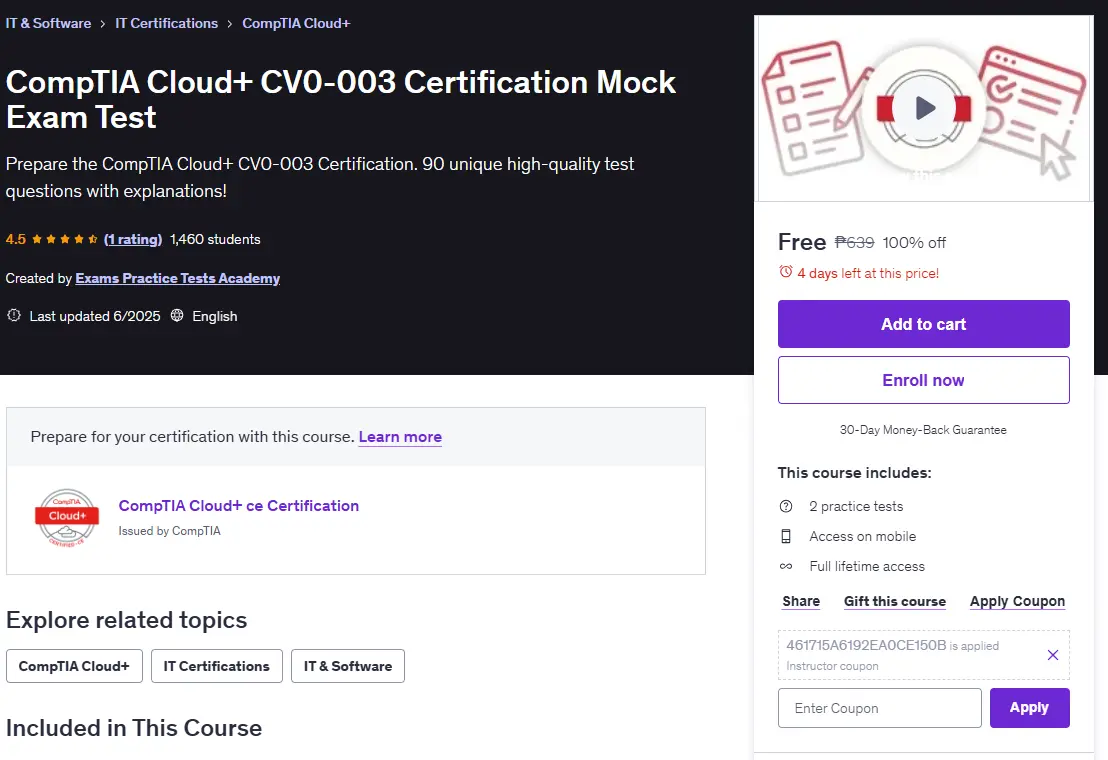Add the course to cart
Screen dimensions: 1108x760
[x=924, y=324]
